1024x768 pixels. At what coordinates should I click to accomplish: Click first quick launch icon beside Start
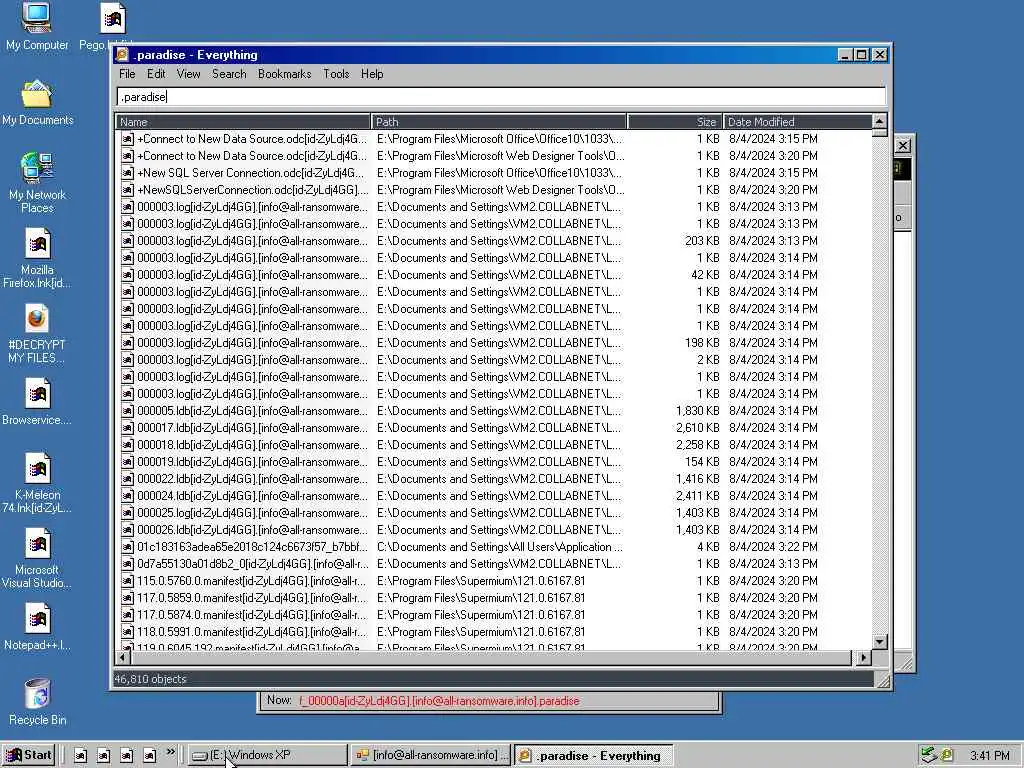(x=80, y=756)
